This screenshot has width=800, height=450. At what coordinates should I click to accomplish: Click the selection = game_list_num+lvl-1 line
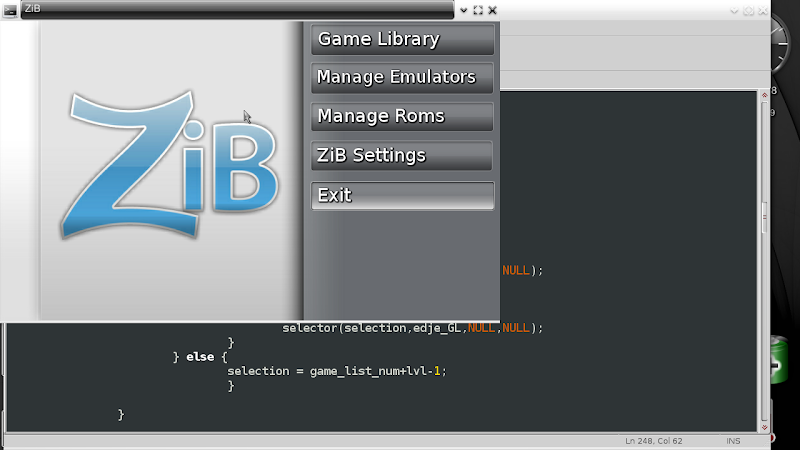337,371
